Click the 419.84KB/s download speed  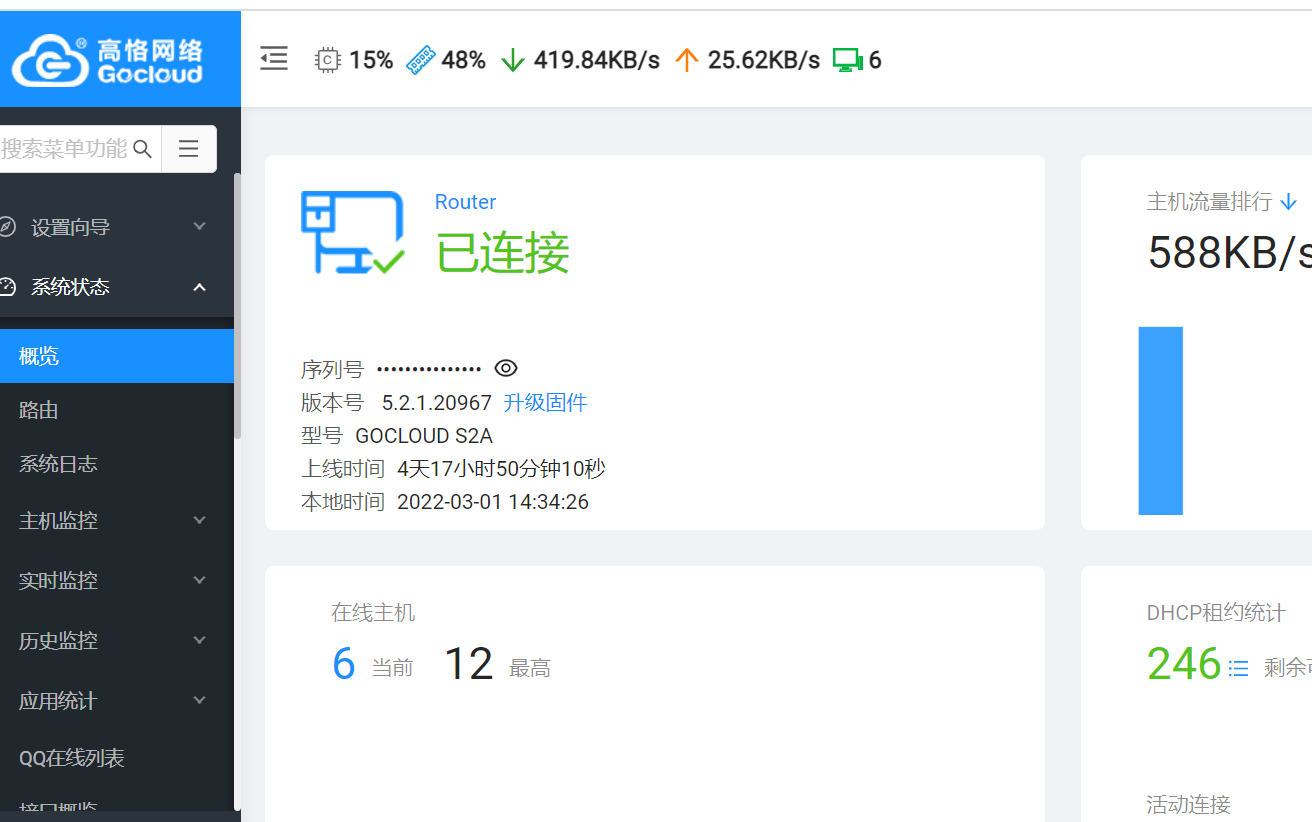coord(597,60)
